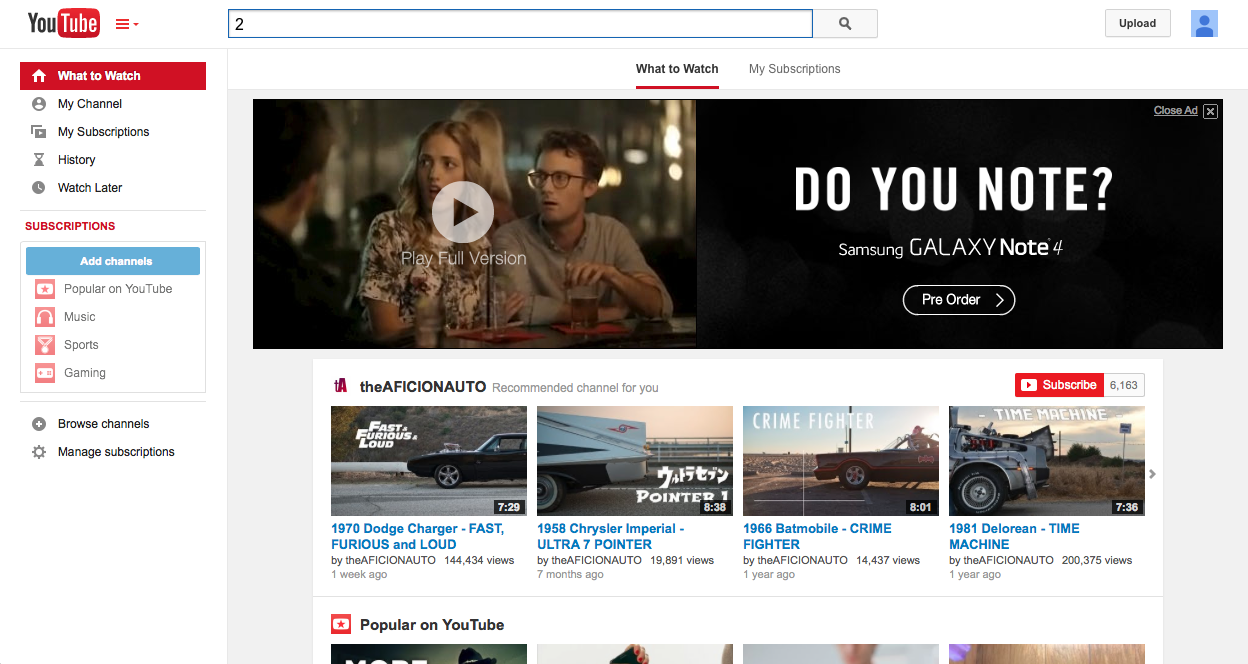Click the Popular on YouTube channel icon

tap(45, 288)
